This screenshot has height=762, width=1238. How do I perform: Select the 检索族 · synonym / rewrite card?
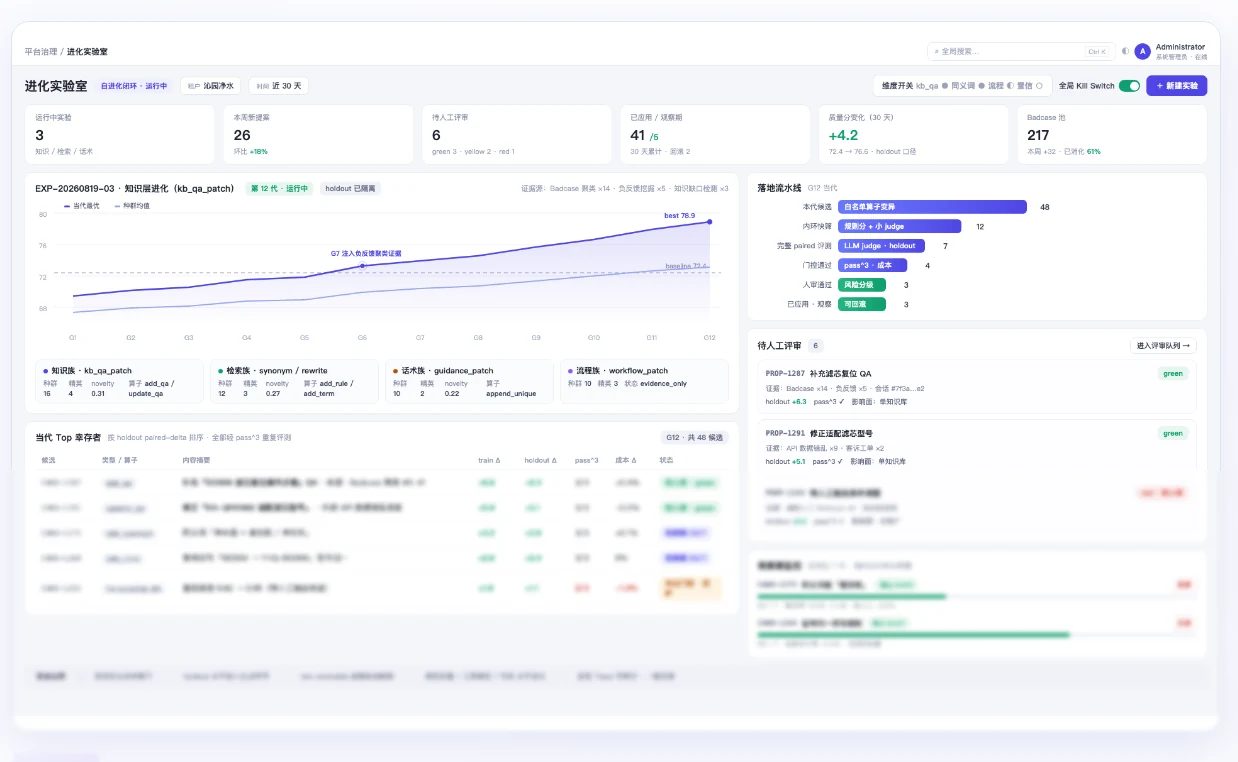(295, 381)
